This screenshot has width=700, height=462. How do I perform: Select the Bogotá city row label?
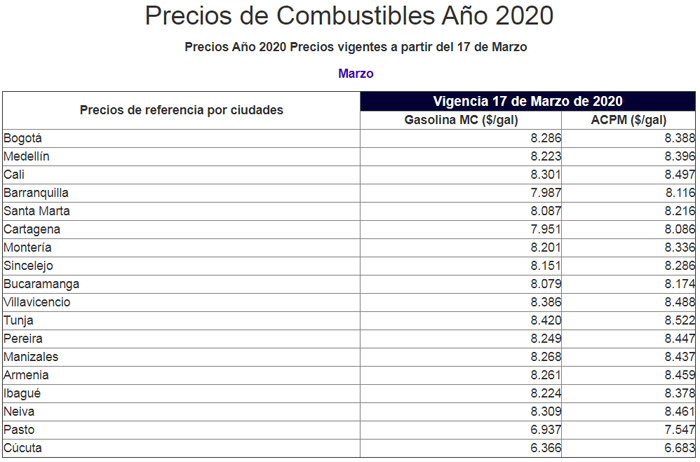click(x=23, y=138)
